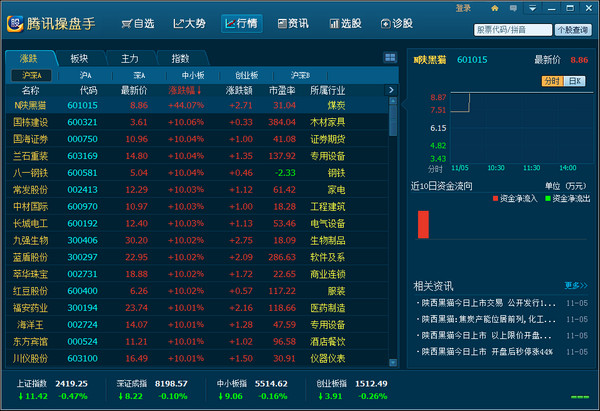Select stock row 红豆股份
This screenshot has height=411, width=600.
197,291
